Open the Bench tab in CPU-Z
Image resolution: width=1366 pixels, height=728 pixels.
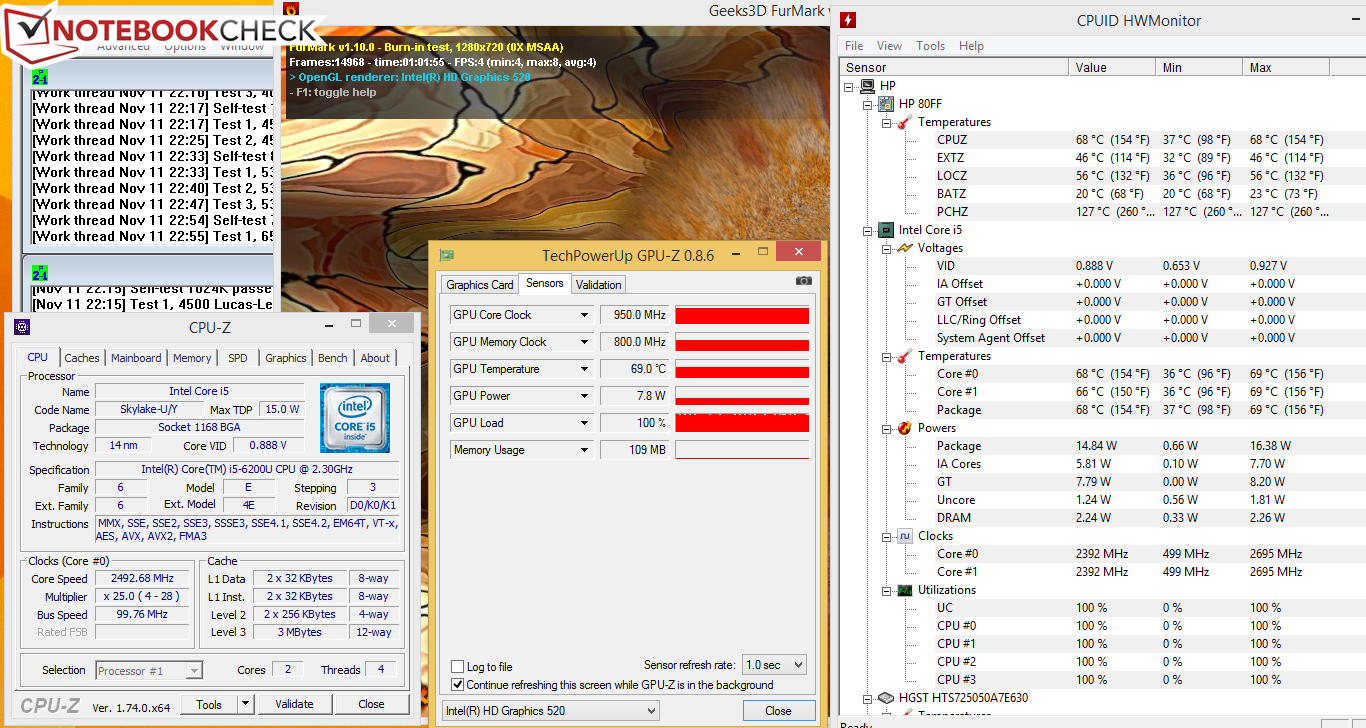tap(333, 358)
